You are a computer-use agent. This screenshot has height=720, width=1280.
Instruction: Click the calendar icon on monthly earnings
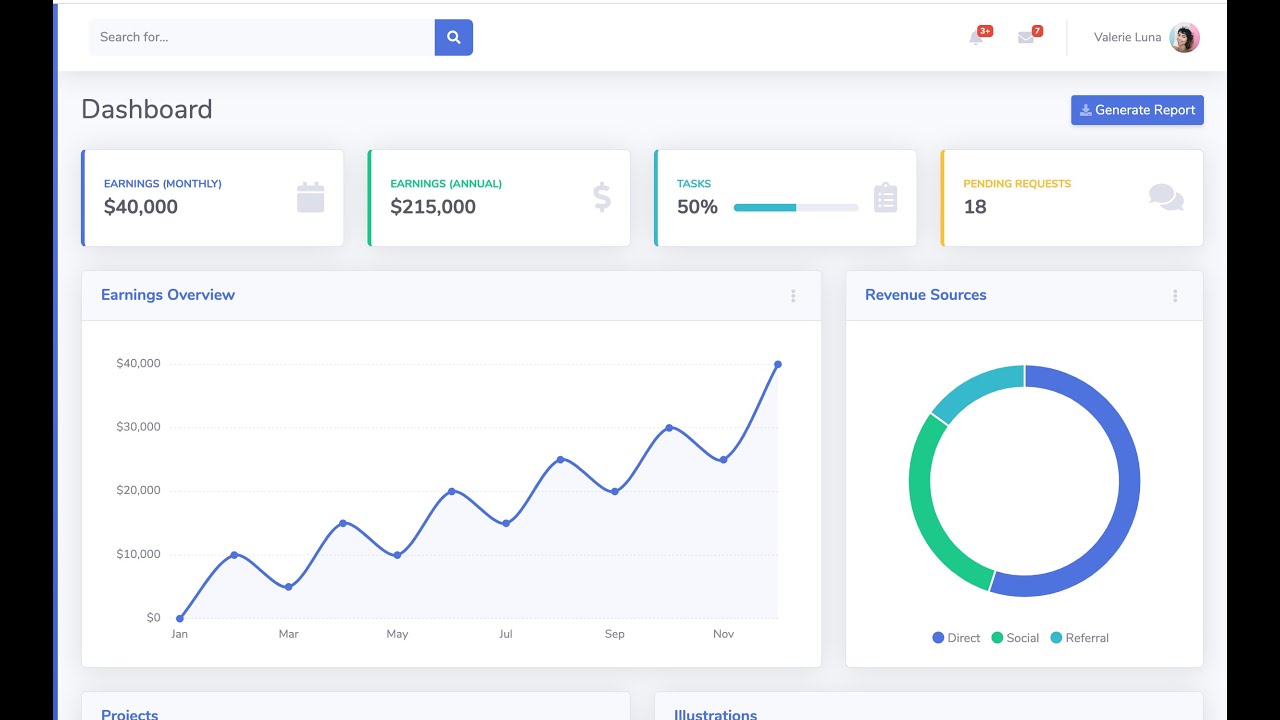click(311, 197)
